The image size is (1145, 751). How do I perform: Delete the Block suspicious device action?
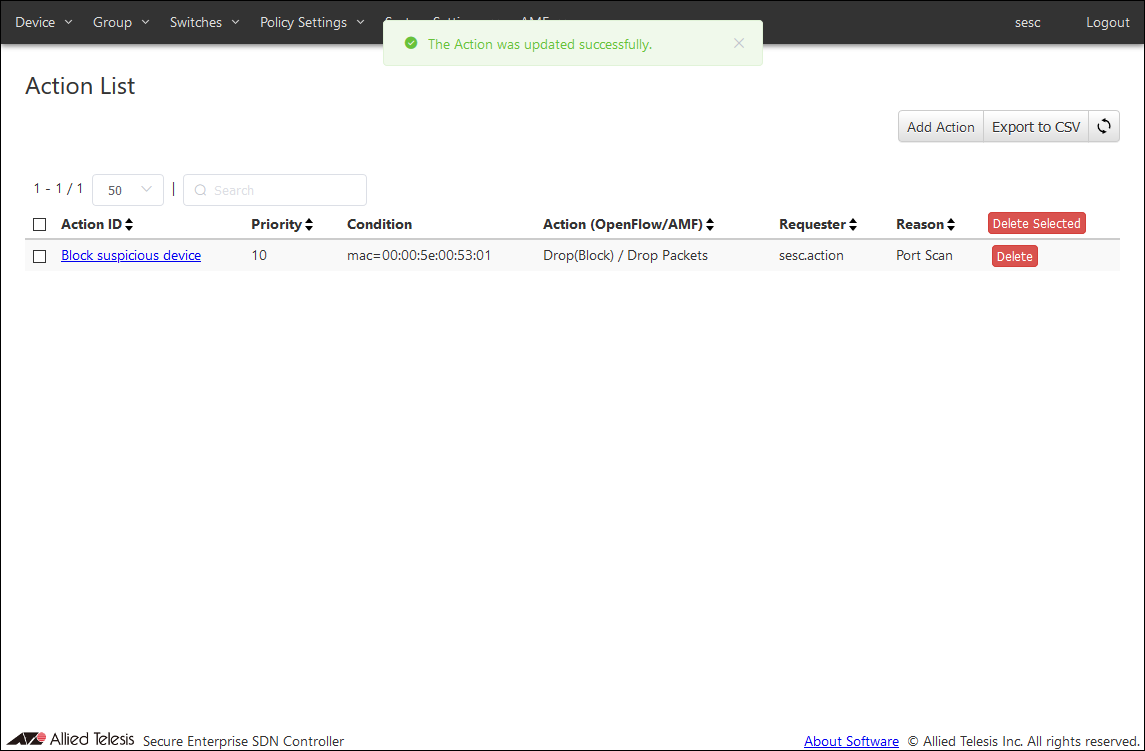point(1014,256)
